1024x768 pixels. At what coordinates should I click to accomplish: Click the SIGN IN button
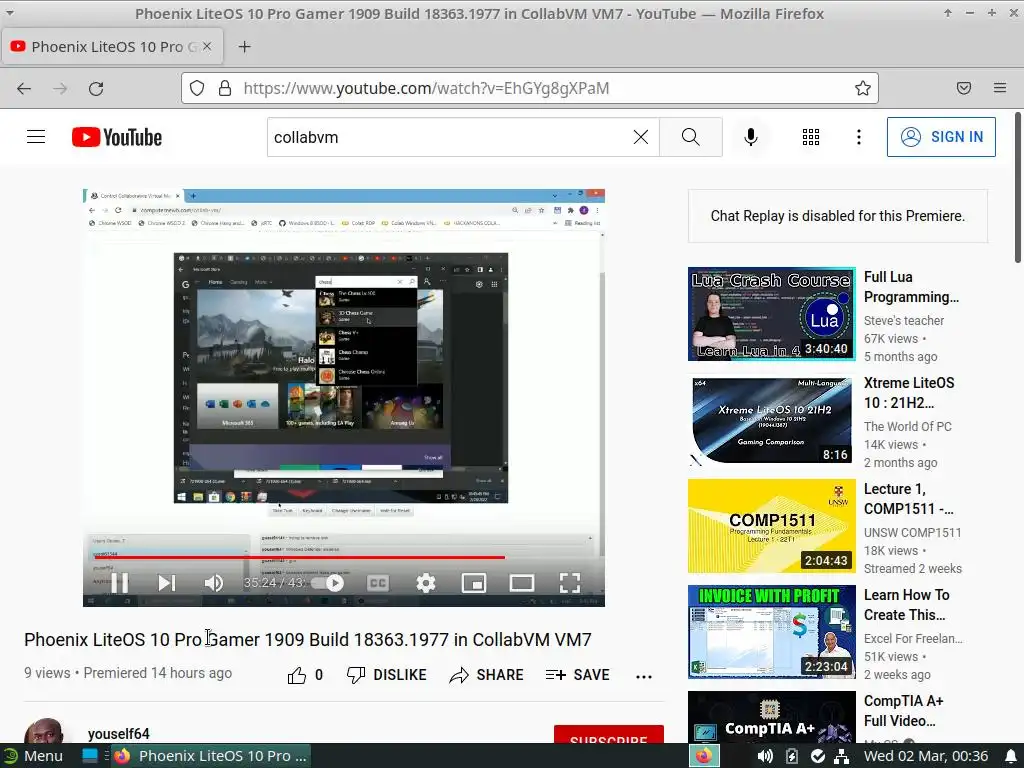[x=941, y=136]
